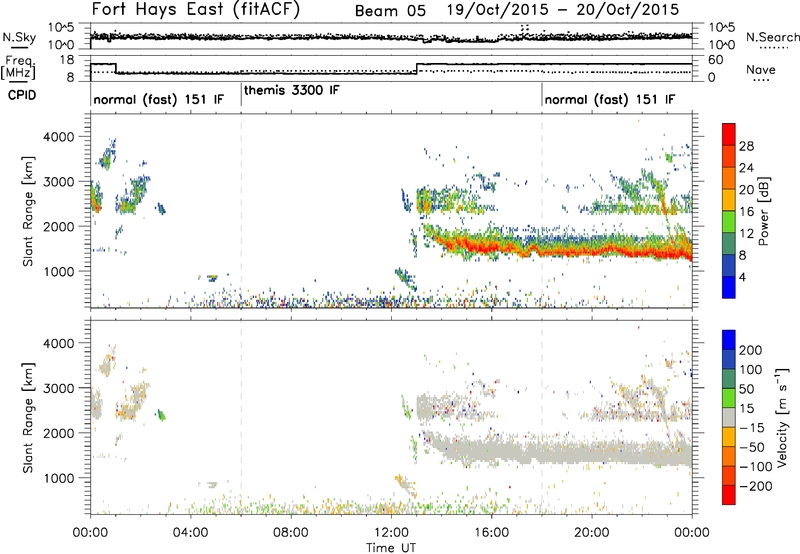The width and height of the screenshot is (800, 554).
Task: Click the date range '19/Oct/2015 – 20/Oct/2015'
Action: [563, 10]
